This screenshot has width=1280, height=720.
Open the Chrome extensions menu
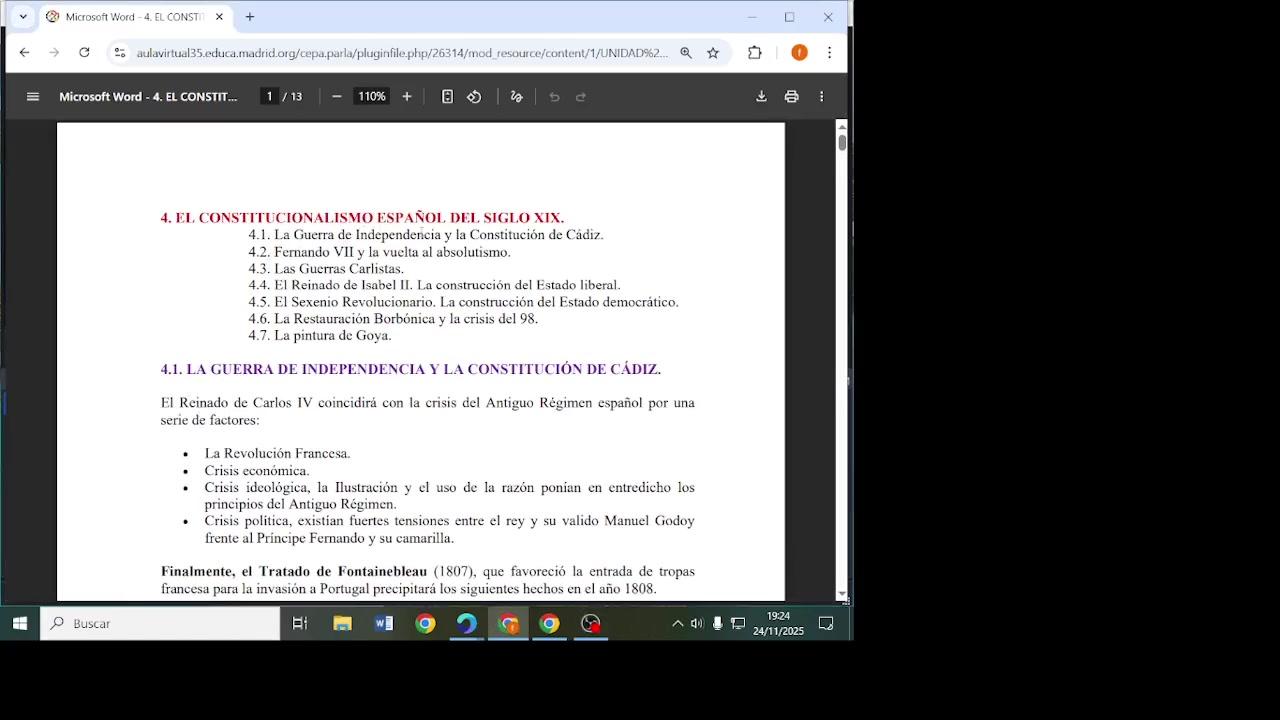755,53
